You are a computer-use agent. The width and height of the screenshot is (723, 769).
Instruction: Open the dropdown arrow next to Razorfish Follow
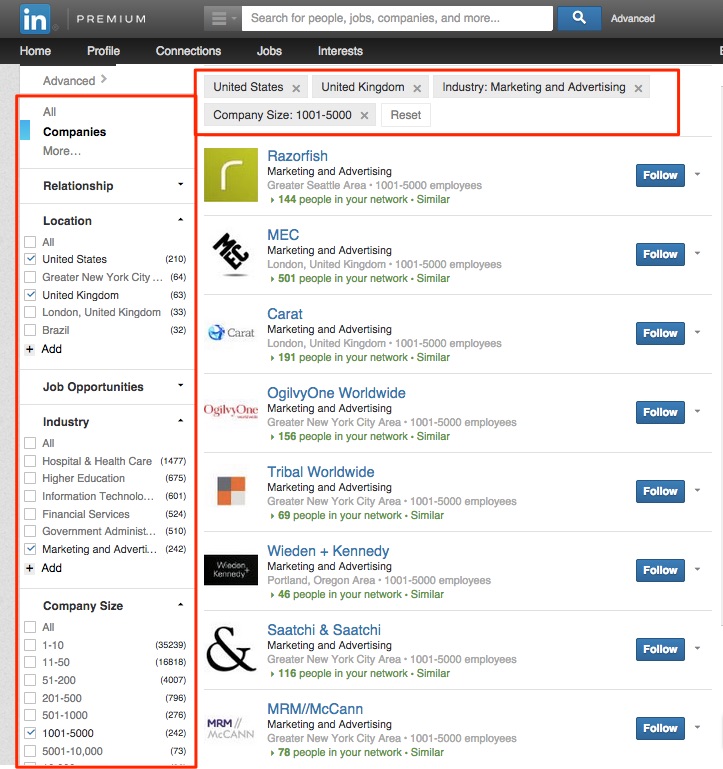tap(697, 174)
